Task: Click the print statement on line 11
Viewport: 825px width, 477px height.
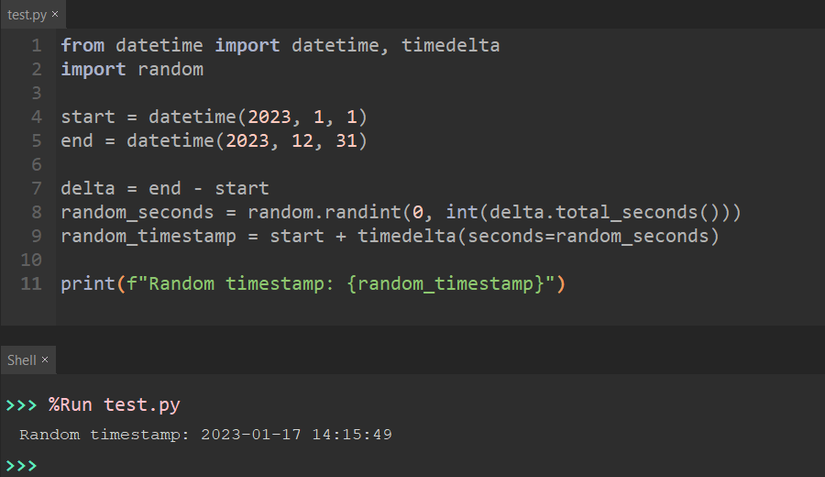Action: click(x=312, y=283)
